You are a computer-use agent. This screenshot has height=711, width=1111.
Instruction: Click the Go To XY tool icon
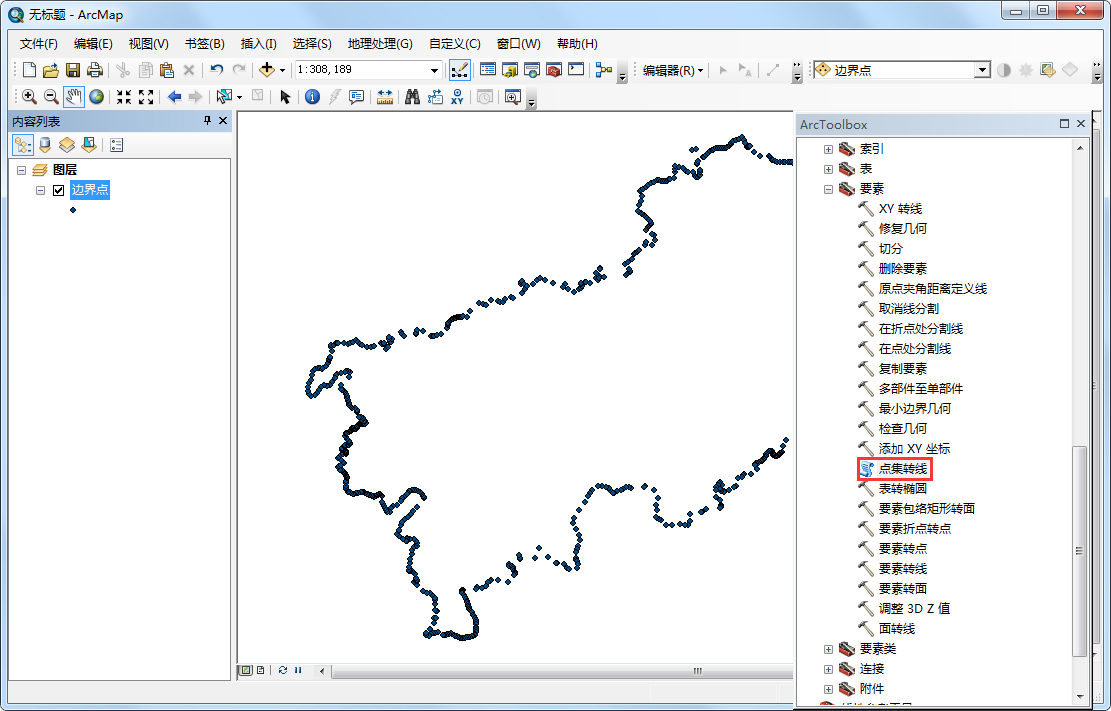point(457,95)
